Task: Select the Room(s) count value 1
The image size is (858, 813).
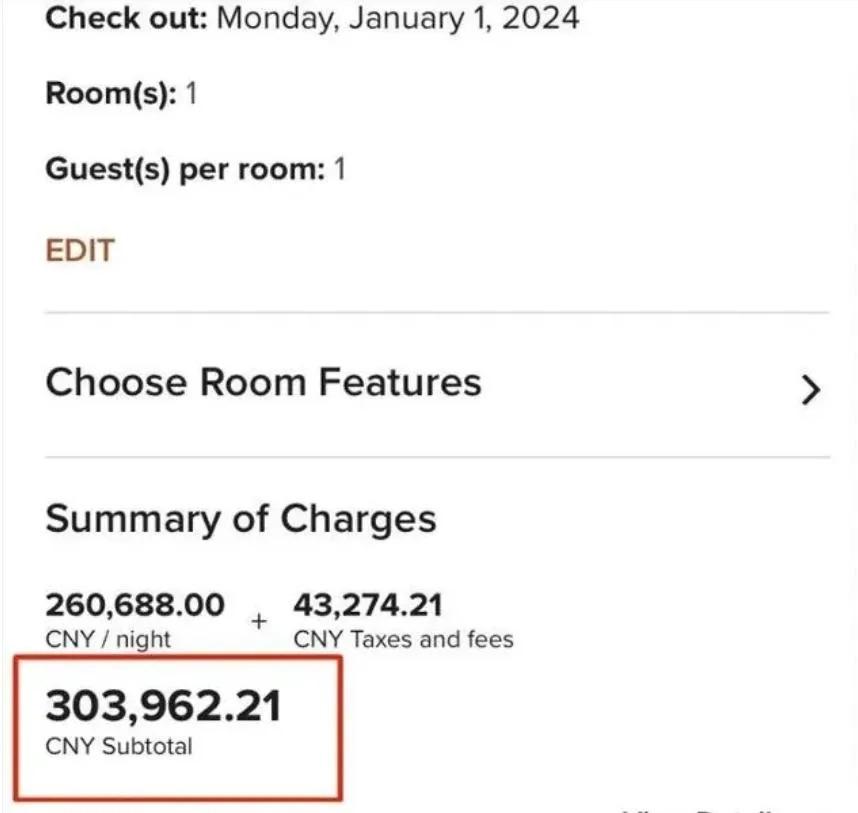Action: (x=192, y=94)
